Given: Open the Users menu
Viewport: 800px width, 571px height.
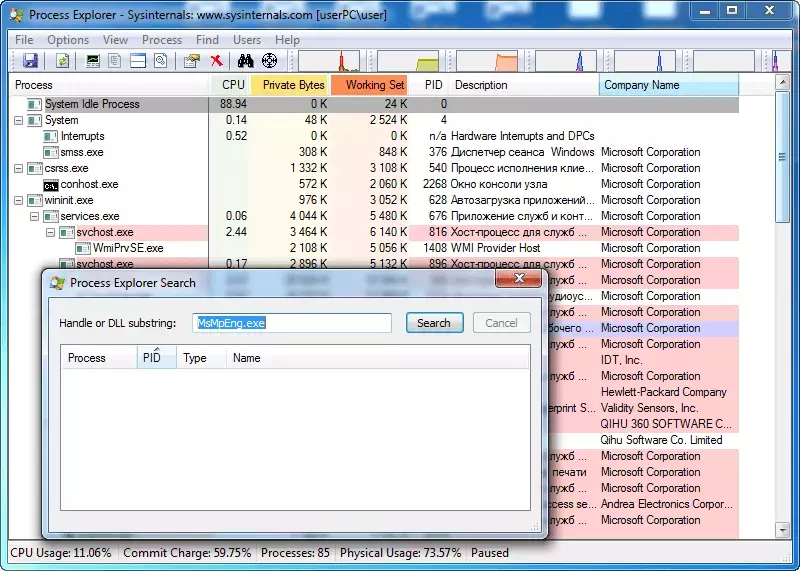Looking at the screenshot, I should click(x=247, y=40).
